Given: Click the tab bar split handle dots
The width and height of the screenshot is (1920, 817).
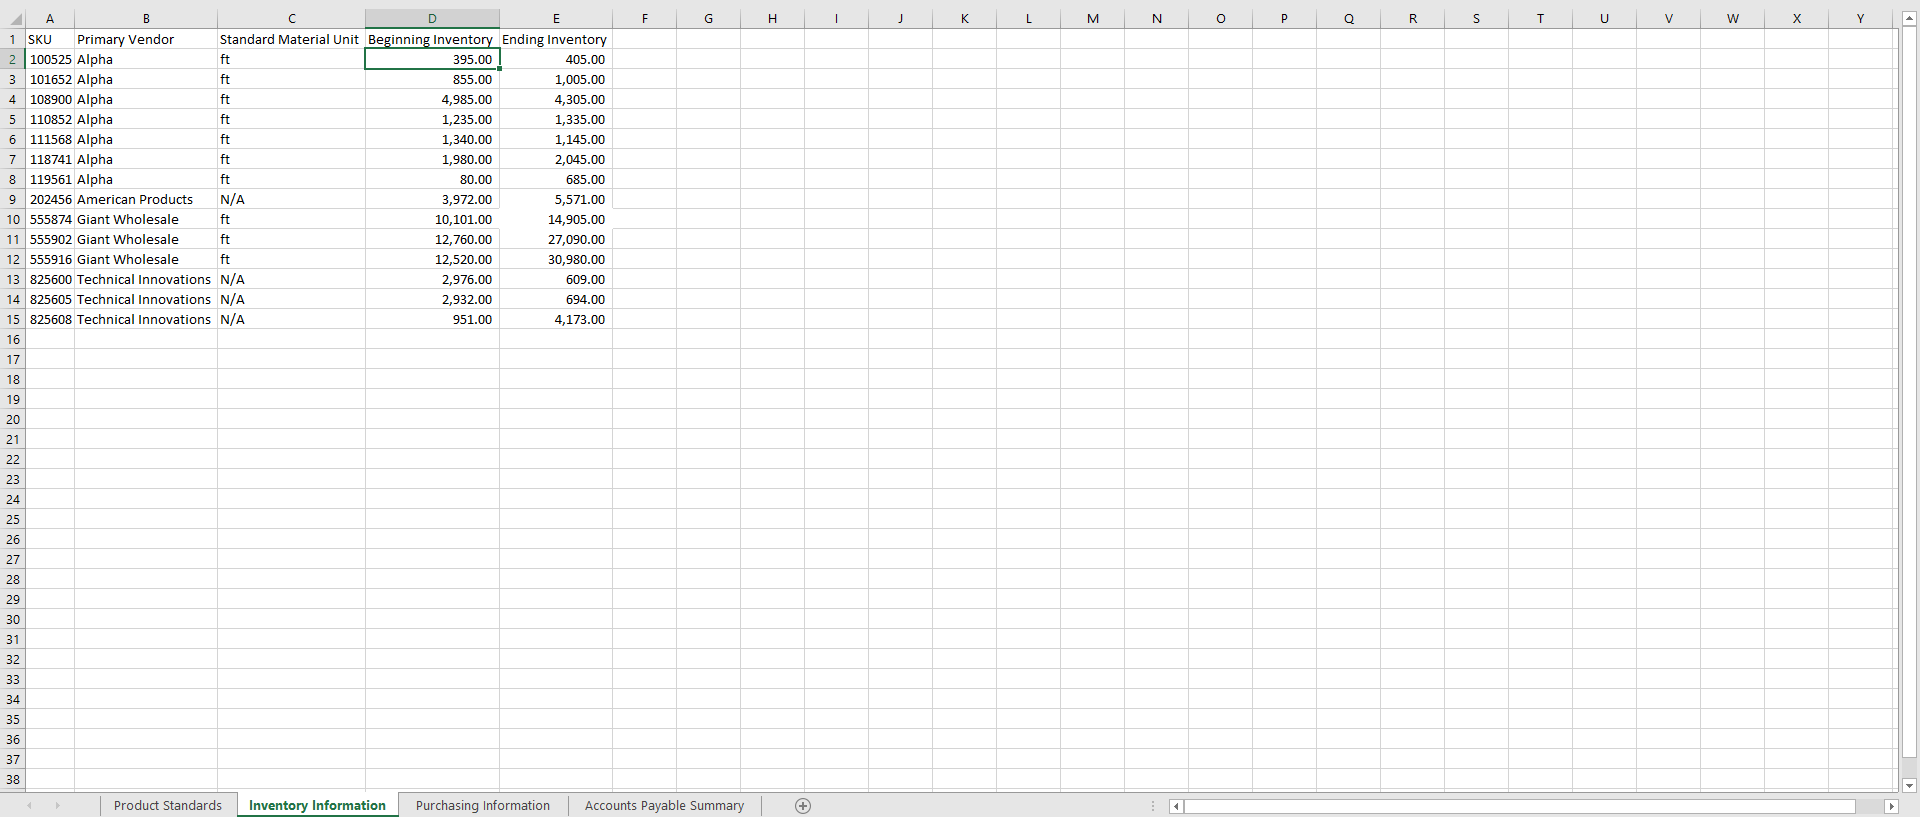Looking at the screenshot, I should pyautogui.click(x=1153, y=806).
